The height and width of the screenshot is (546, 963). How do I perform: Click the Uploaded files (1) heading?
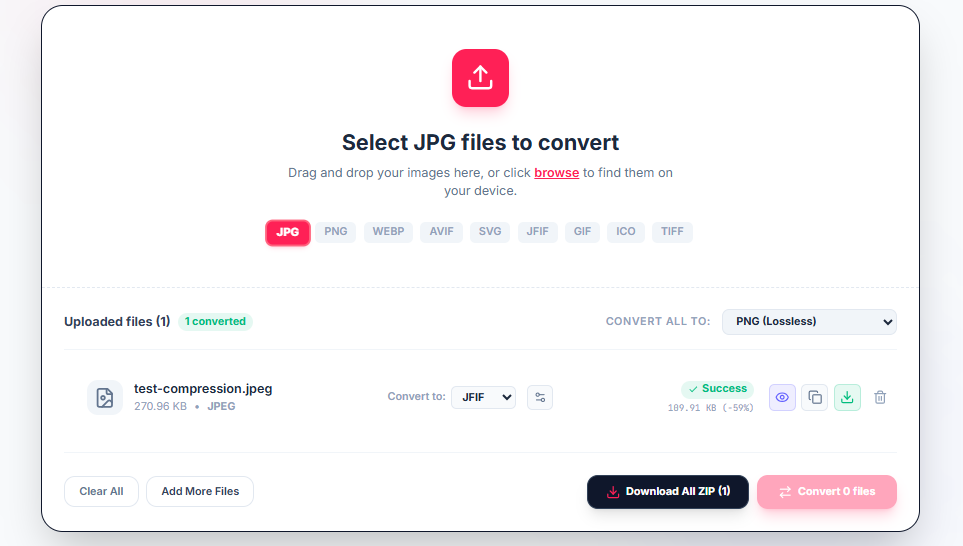117,322
